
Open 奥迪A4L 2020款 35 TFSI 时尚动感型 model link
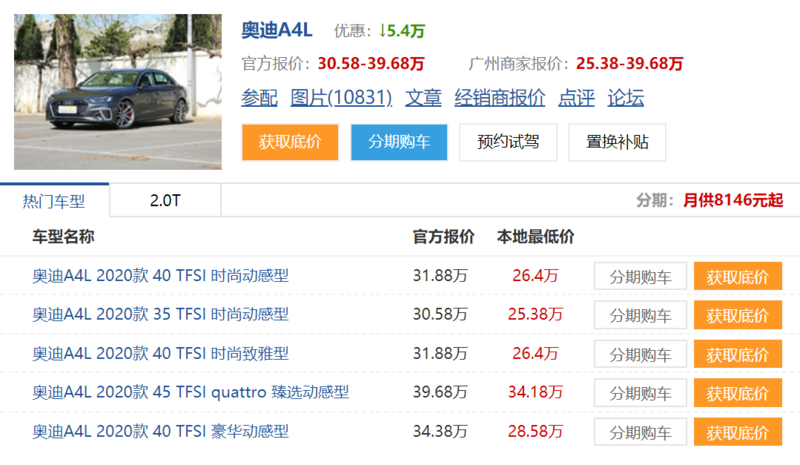pyautogui.click(x=161, y=314)
